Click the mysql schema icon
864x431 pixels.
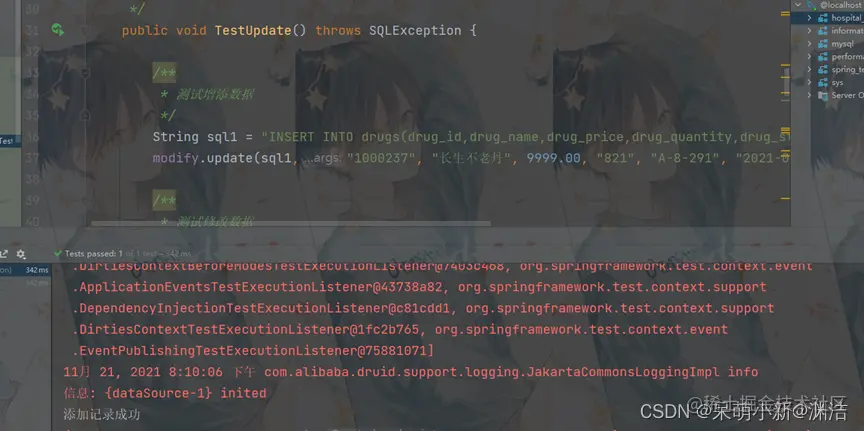823,44
